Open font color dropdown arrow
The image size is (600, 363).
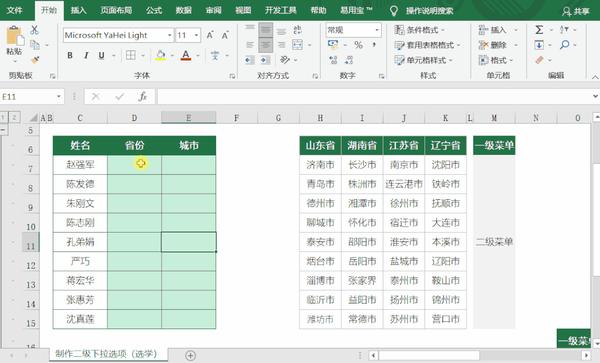[198, 56]
